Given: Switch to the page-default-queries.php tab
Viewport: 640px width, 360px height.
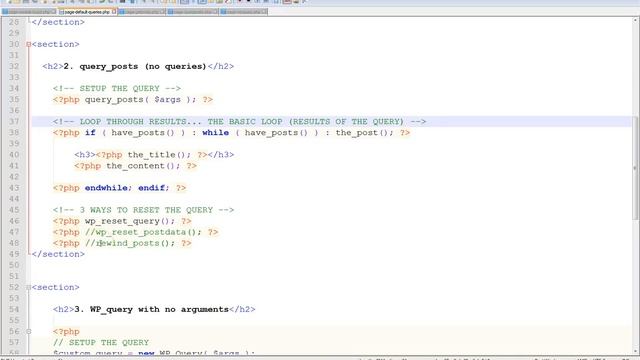Looking at the screenshot, I should coord(87,12).
